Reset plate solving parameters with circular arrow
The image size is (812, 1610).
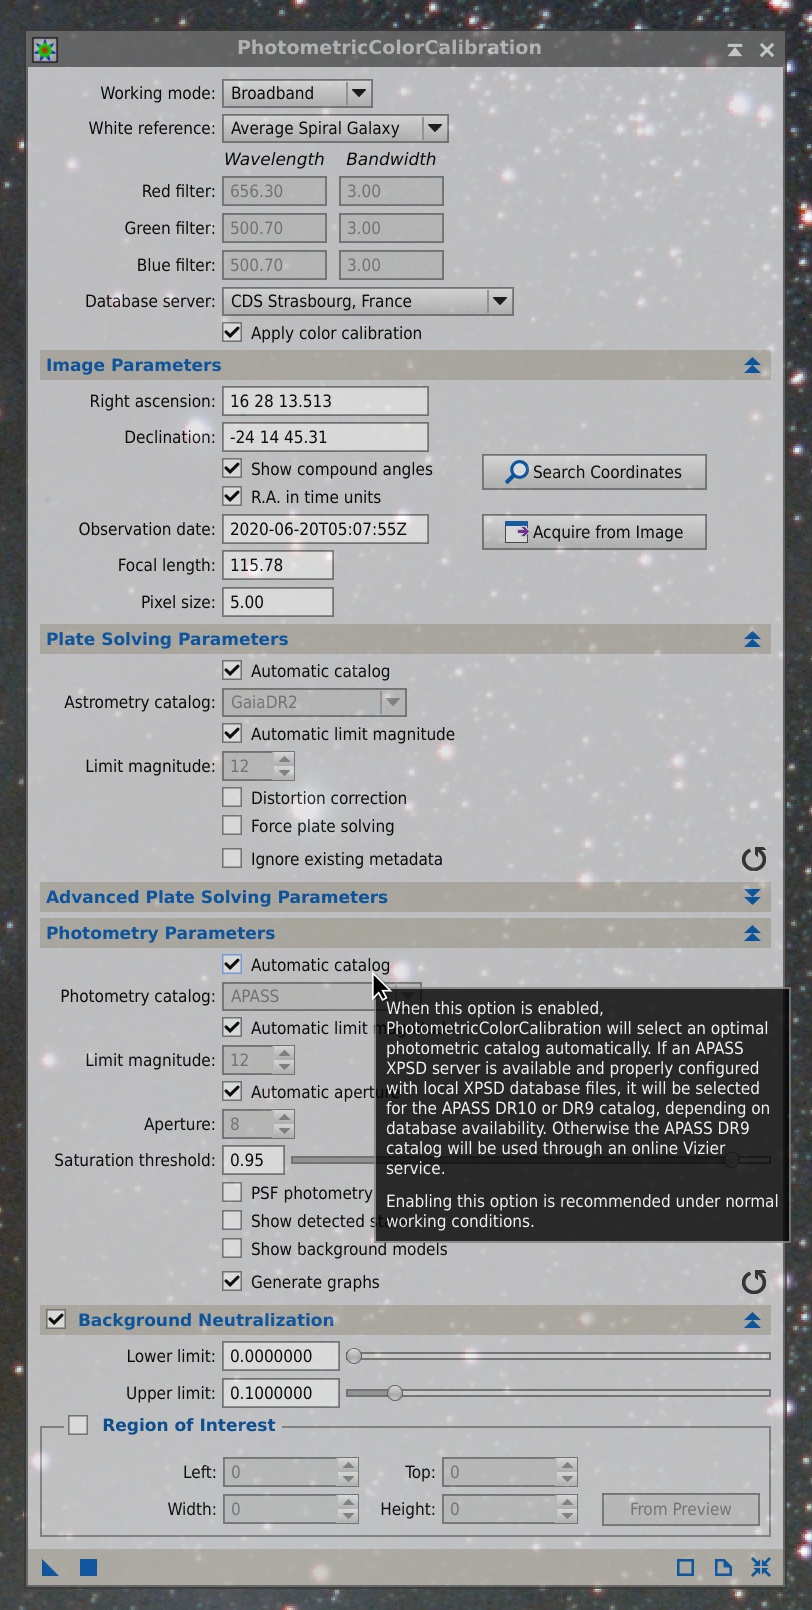point(754,859)
